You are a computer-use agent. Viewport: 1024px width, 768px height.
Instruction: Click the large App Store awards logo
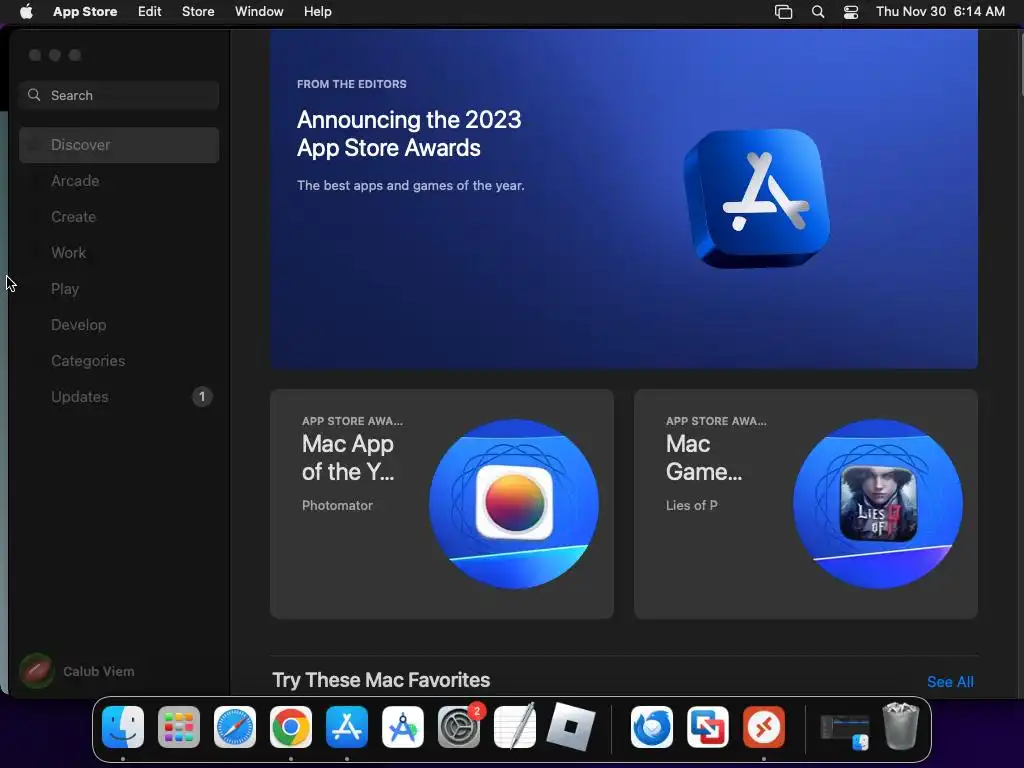(x=756, y=199)
